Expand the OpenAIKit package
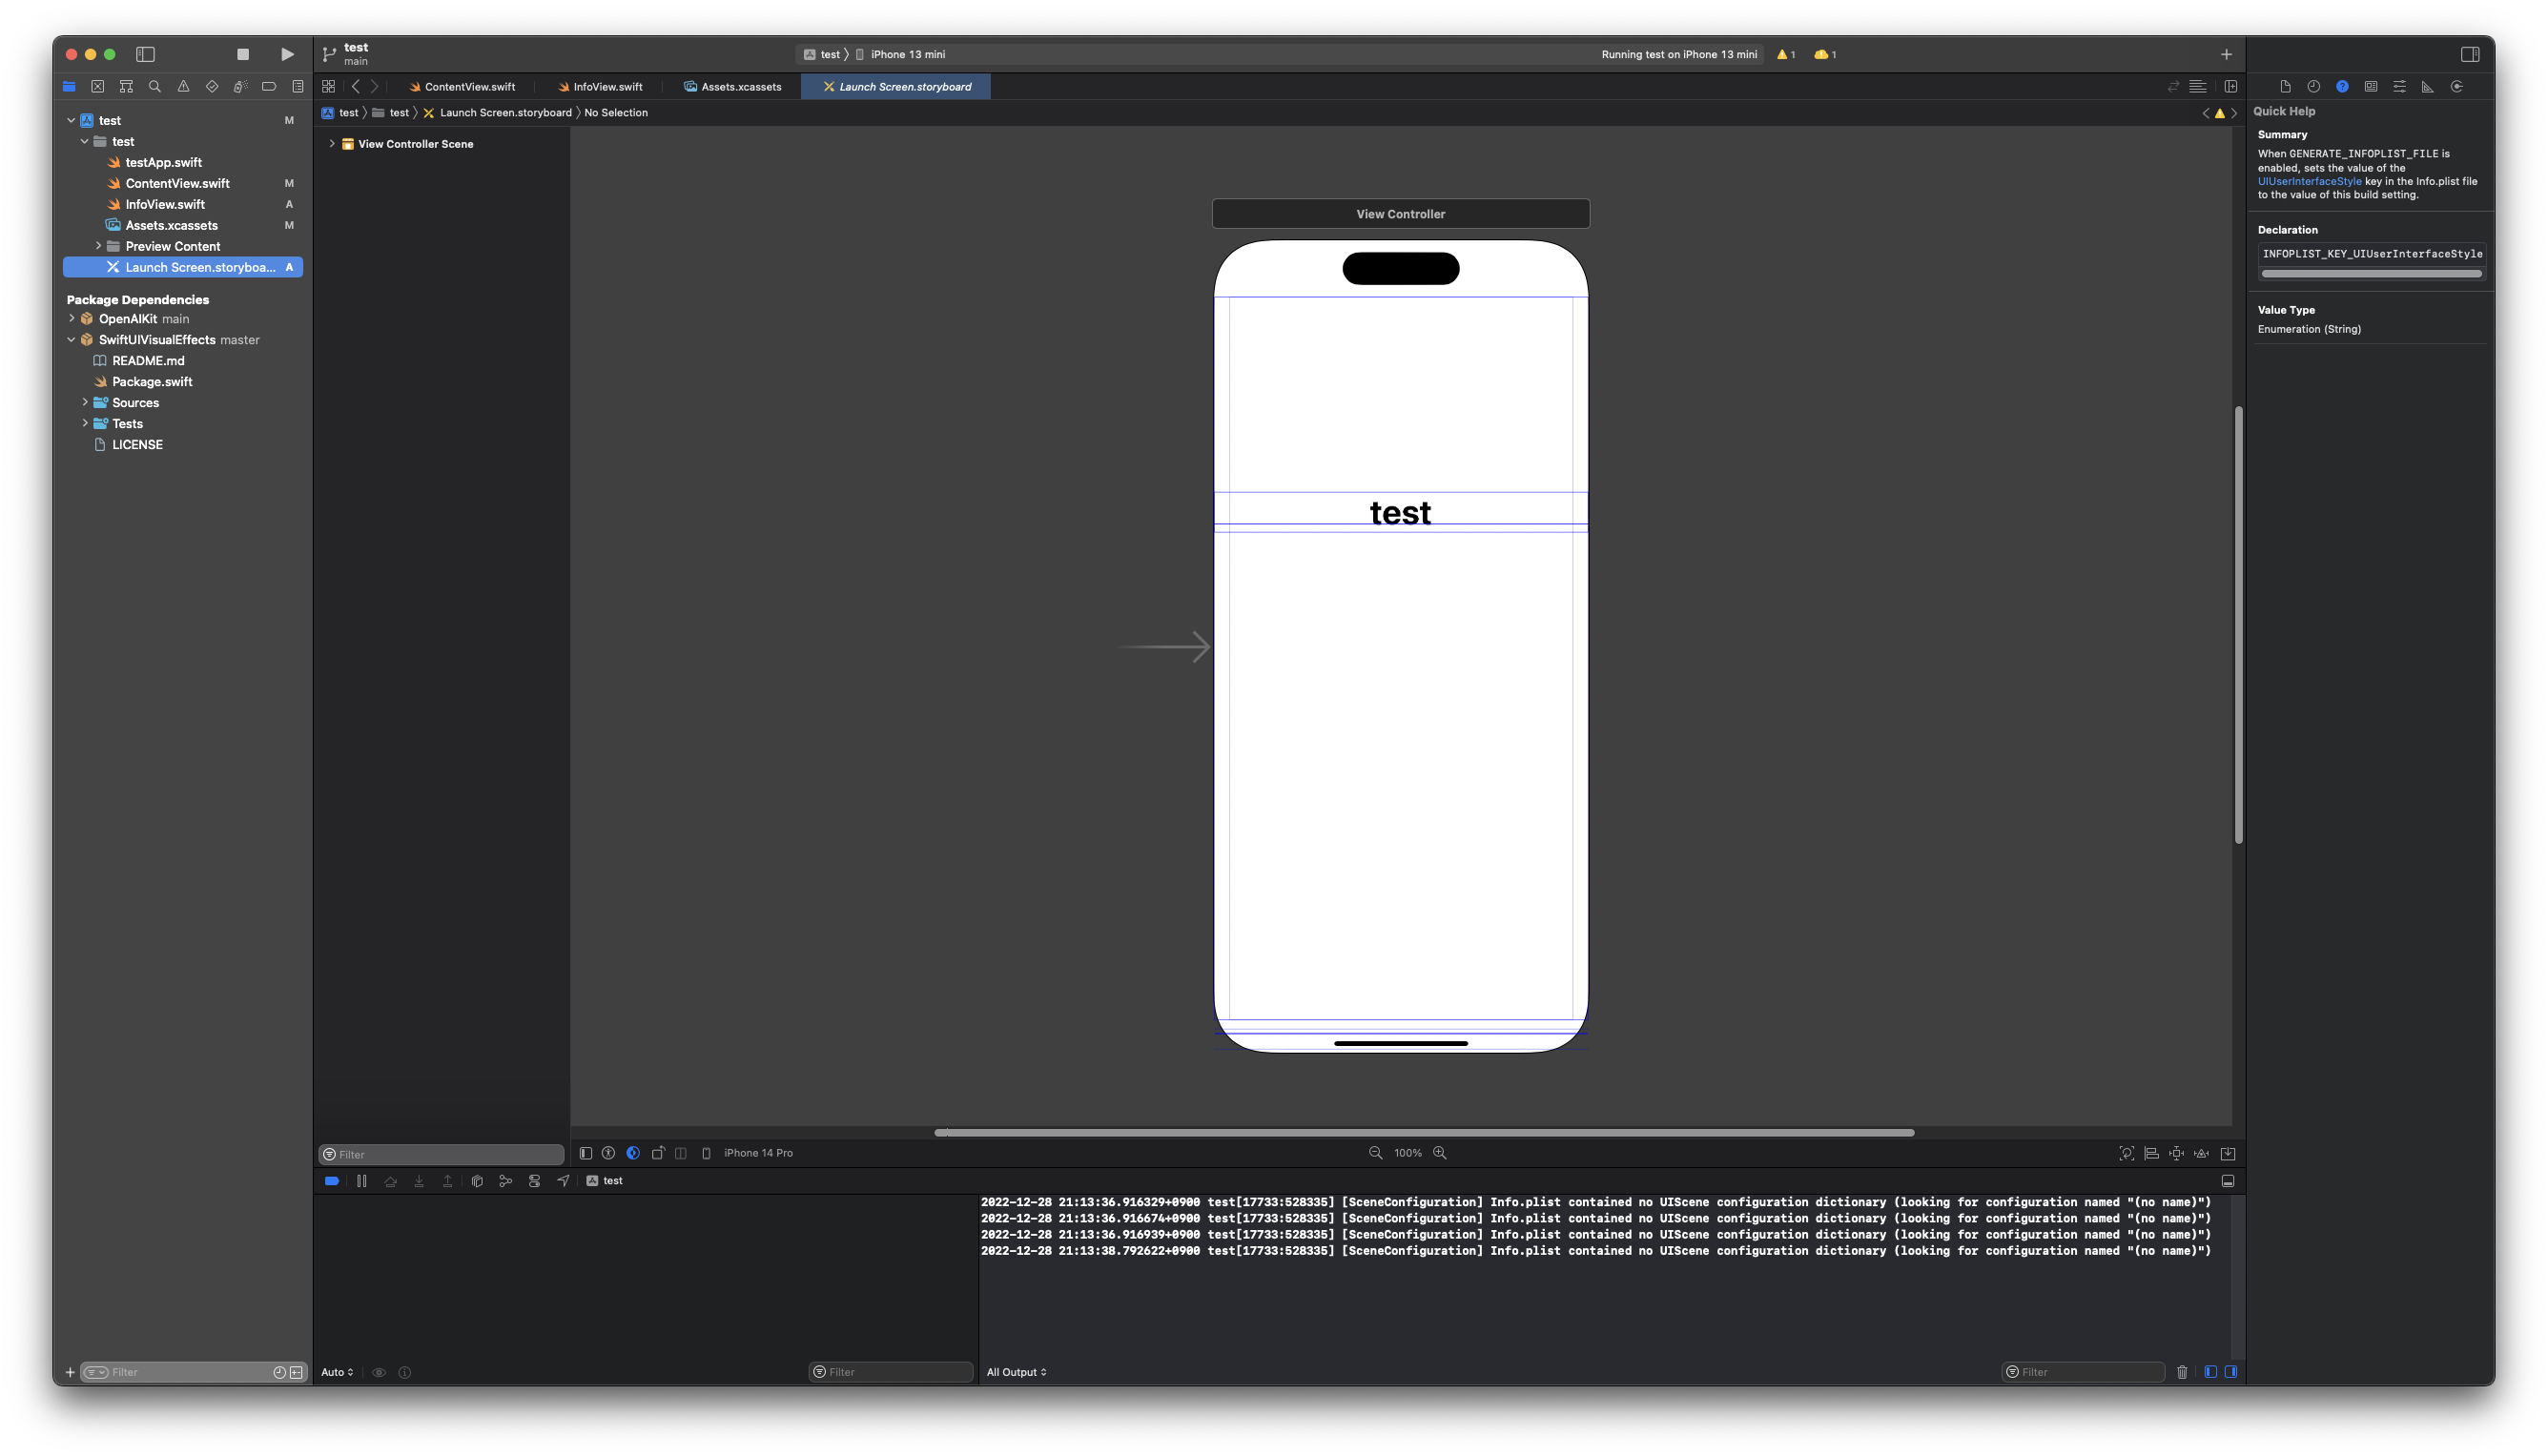Image resolution: width=2548 pixels, height=1456 pixels. pyautogui.click(x=72, y=319)
